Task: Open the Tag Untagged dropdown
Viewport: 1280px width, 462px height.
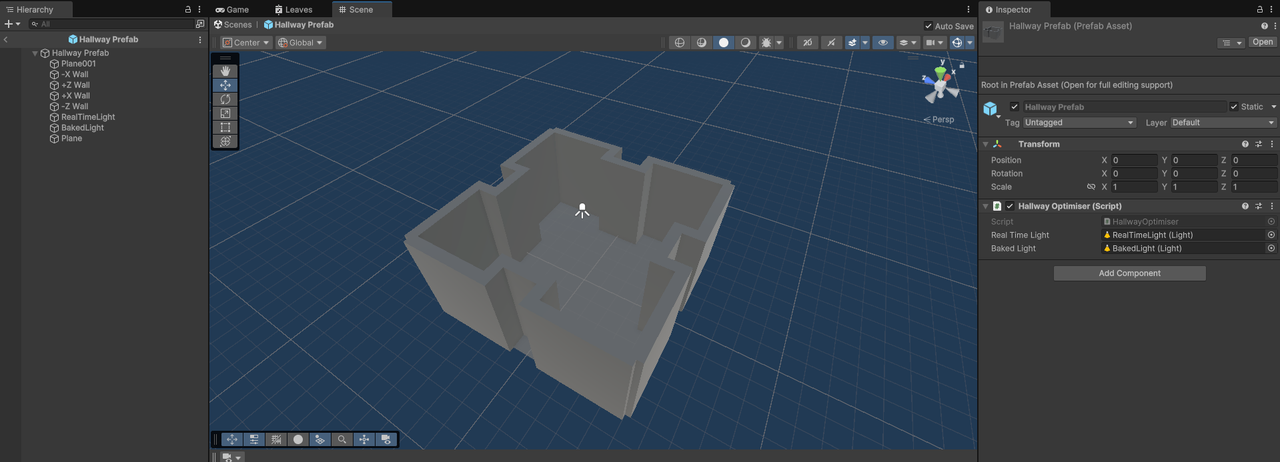Action: point(1079,123)
